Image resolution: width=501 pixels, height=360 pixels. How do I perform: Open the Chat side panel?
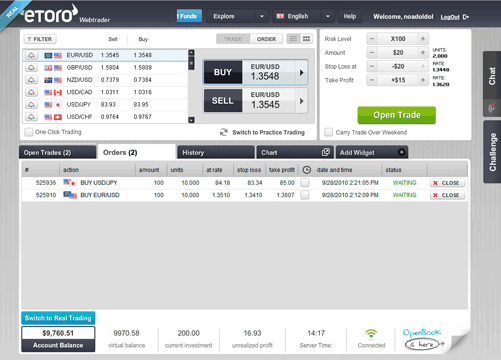[492, 76]
